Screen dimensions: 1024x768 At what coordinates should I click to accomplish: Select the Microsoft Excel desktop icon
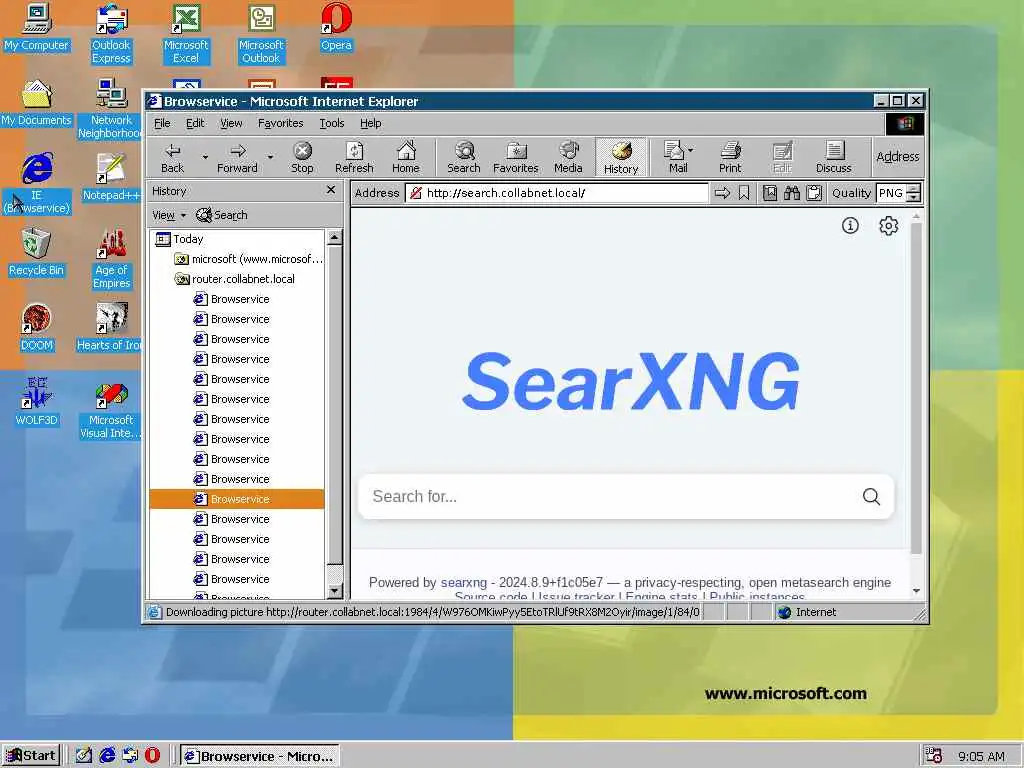click(x=186, y=33)
